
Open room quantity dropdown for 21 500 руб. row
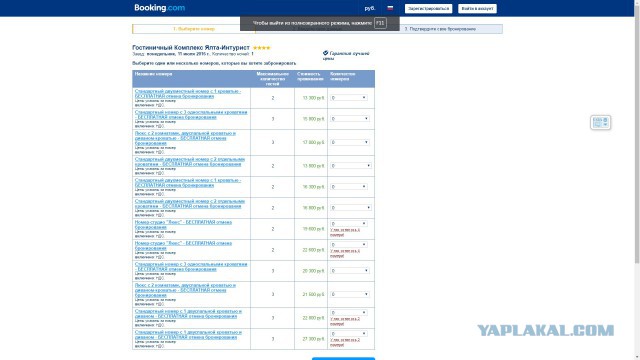350,294
